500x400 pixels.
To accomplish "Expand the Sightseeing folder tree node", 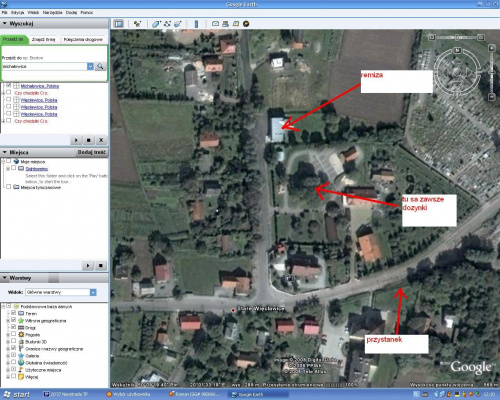I will (8, 169).
